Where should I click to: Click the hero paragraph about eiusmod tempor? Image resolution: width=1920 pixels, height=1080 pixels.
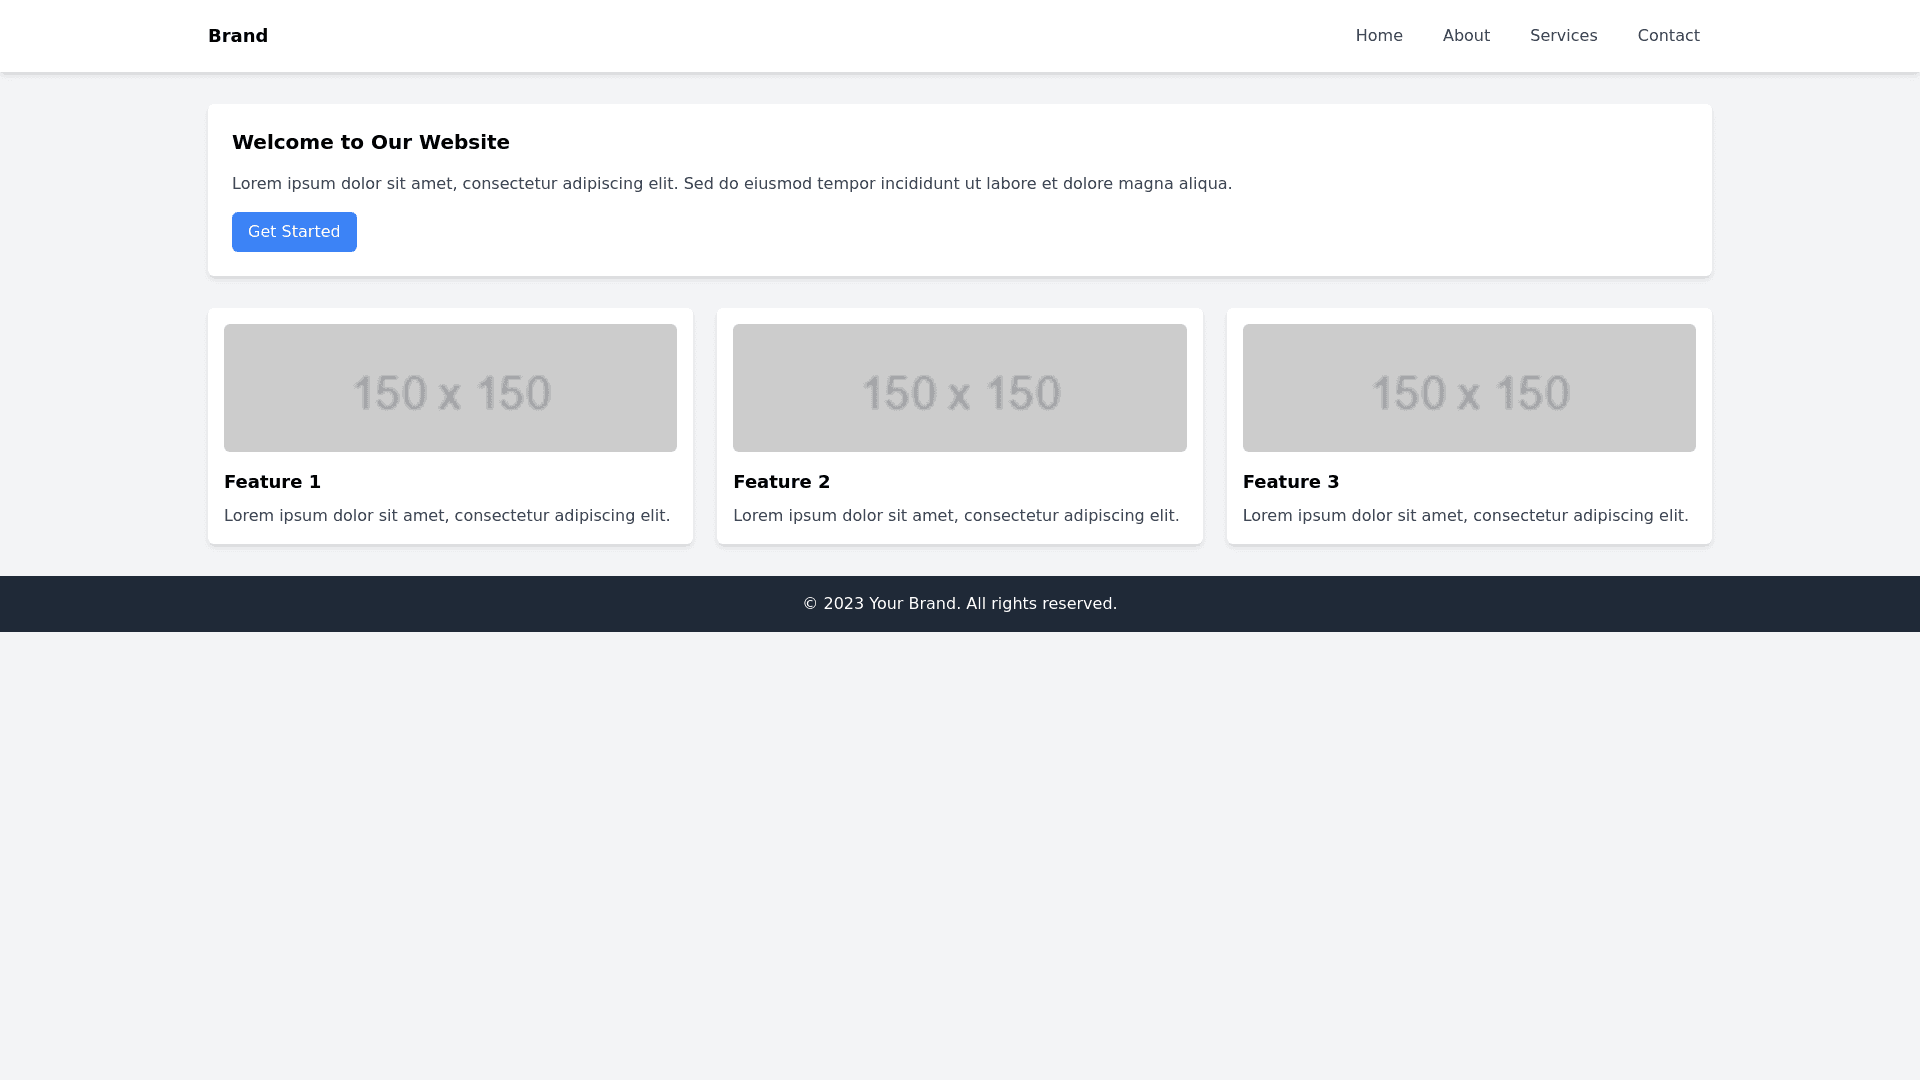[731, 184]
